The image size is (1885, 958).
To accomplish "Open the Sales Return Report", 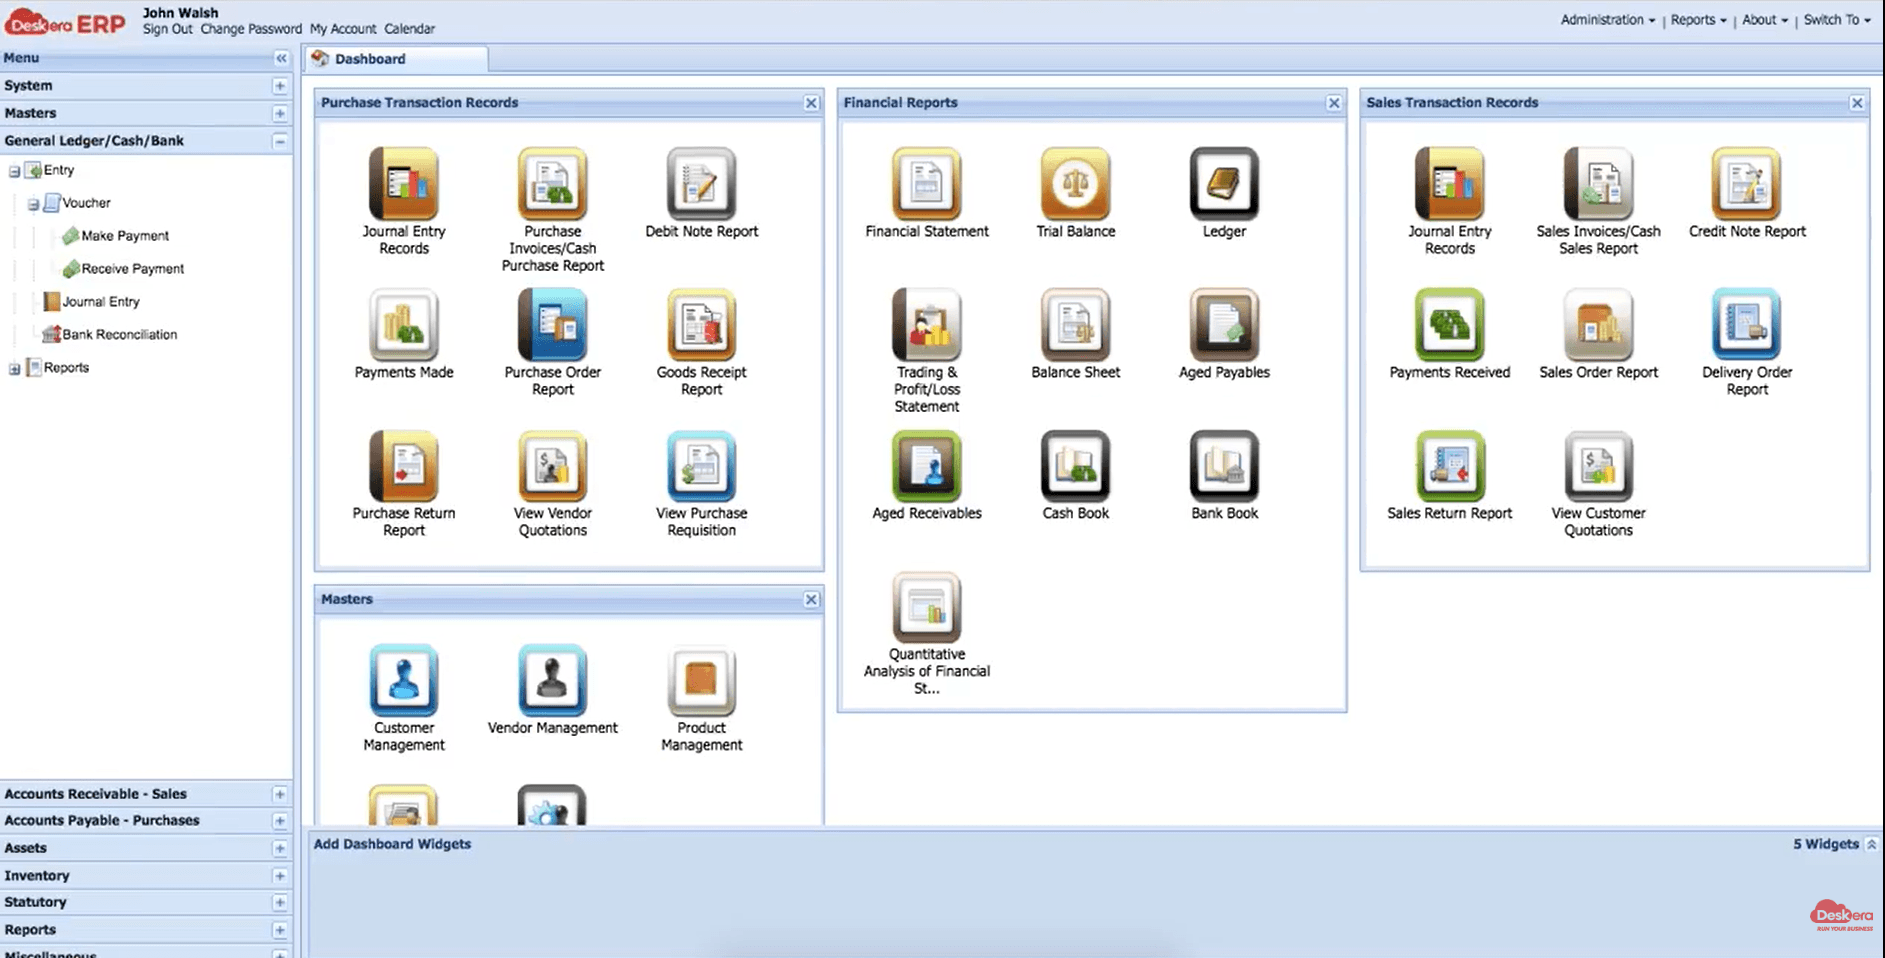I will click(1450, 466).
